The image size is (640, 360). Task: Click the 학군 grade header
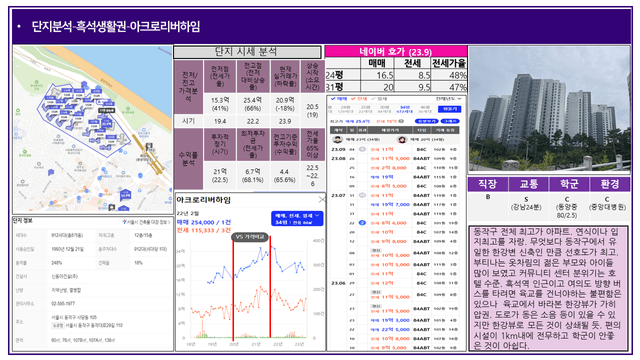tap(569, 184)
